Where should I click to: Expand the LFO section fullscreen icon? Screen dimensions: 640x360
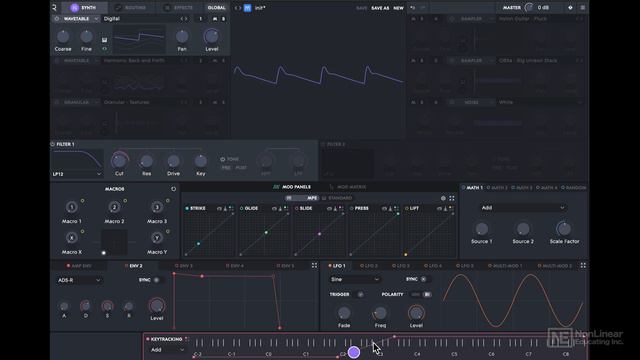point(583,265)
